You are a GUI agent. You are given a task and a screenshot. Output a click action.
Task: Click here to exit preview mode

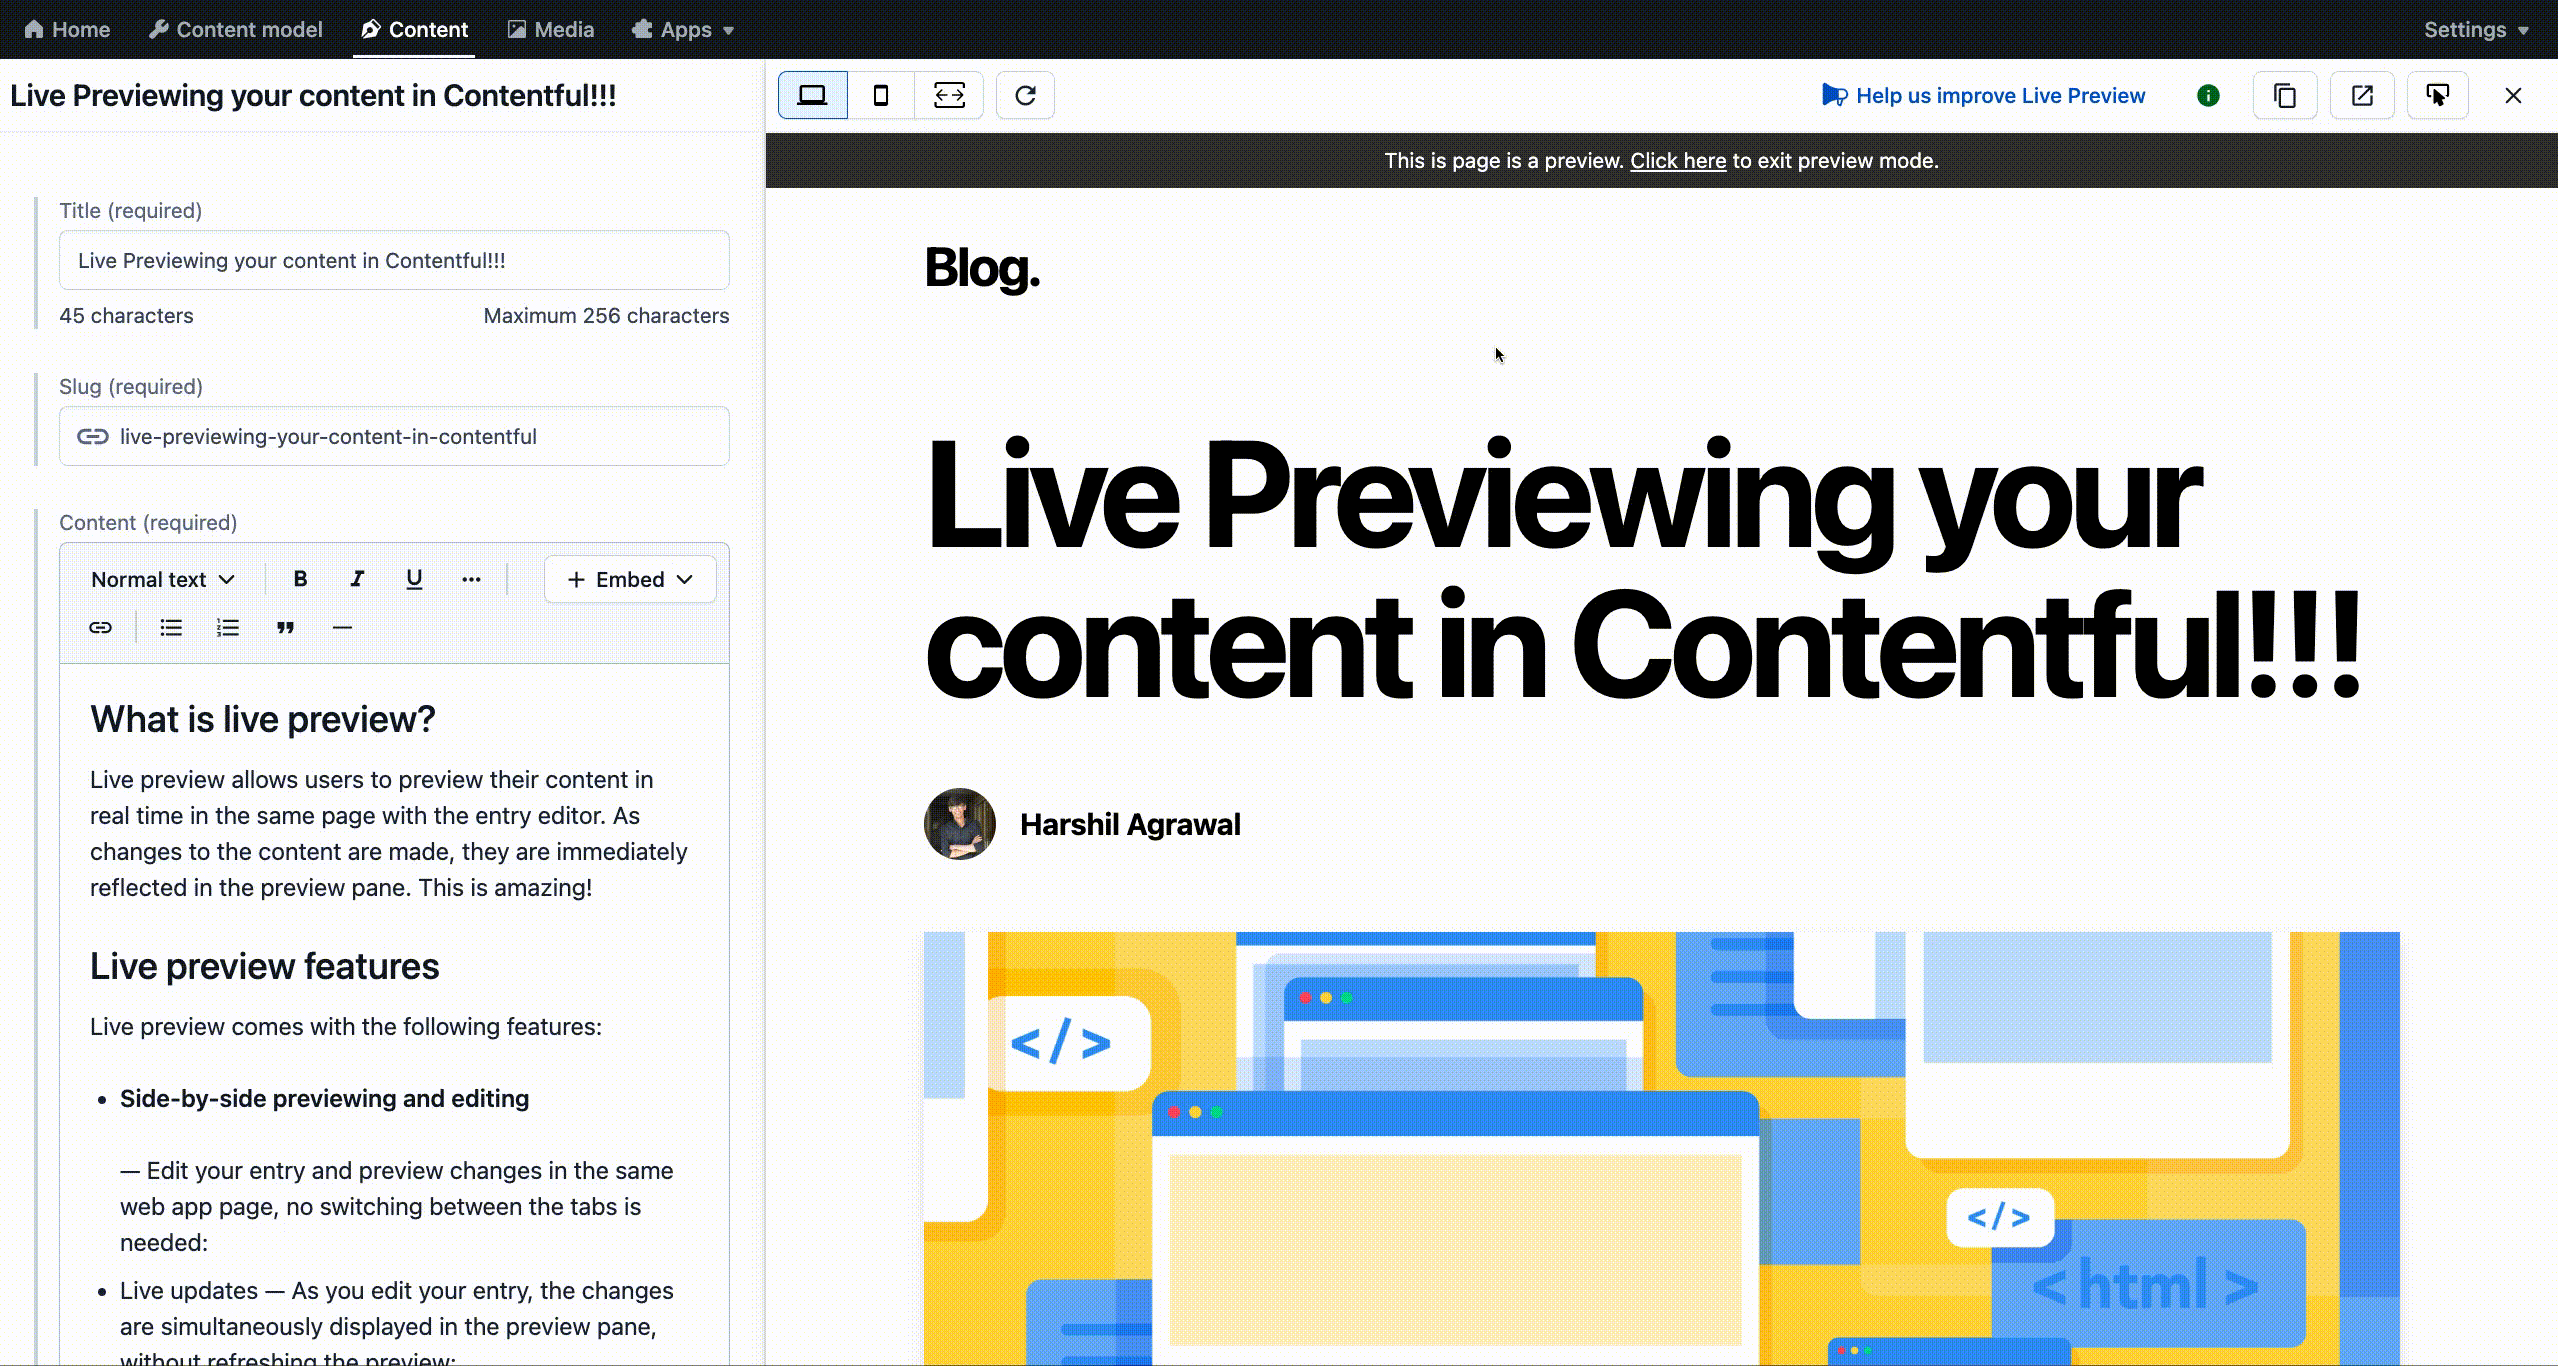(x=1678, y=159)
